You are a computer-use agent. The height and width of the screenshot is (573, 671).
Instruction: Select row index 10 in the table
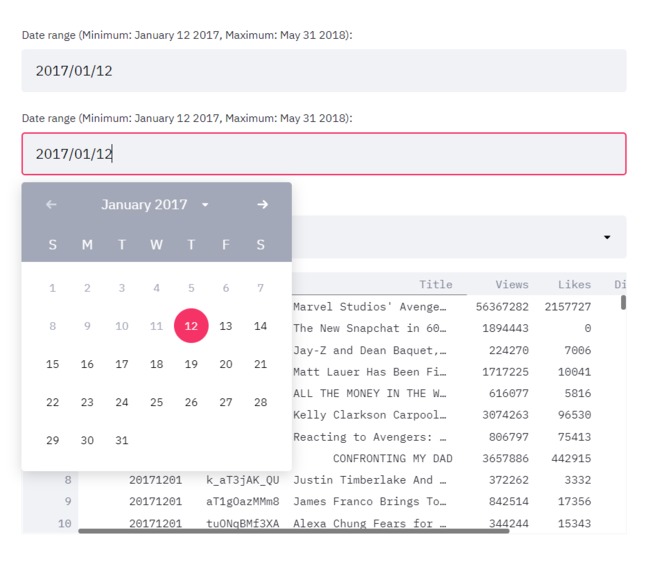click(65, 523)
